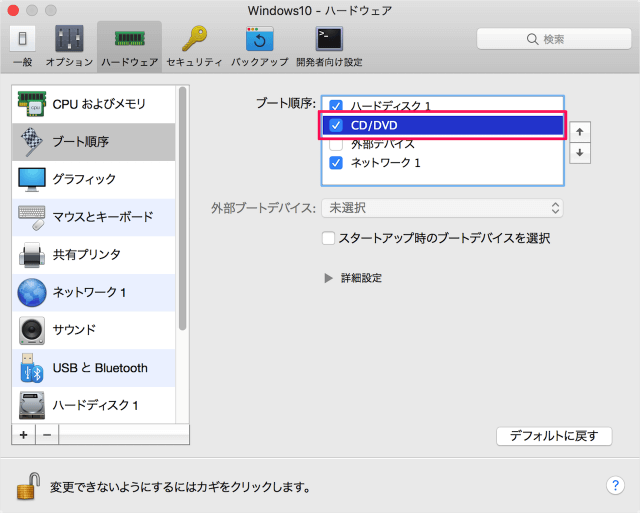This screenshot has height=513, width=640.
Task: Open the オプション settings icon
Action: point(69,46)
